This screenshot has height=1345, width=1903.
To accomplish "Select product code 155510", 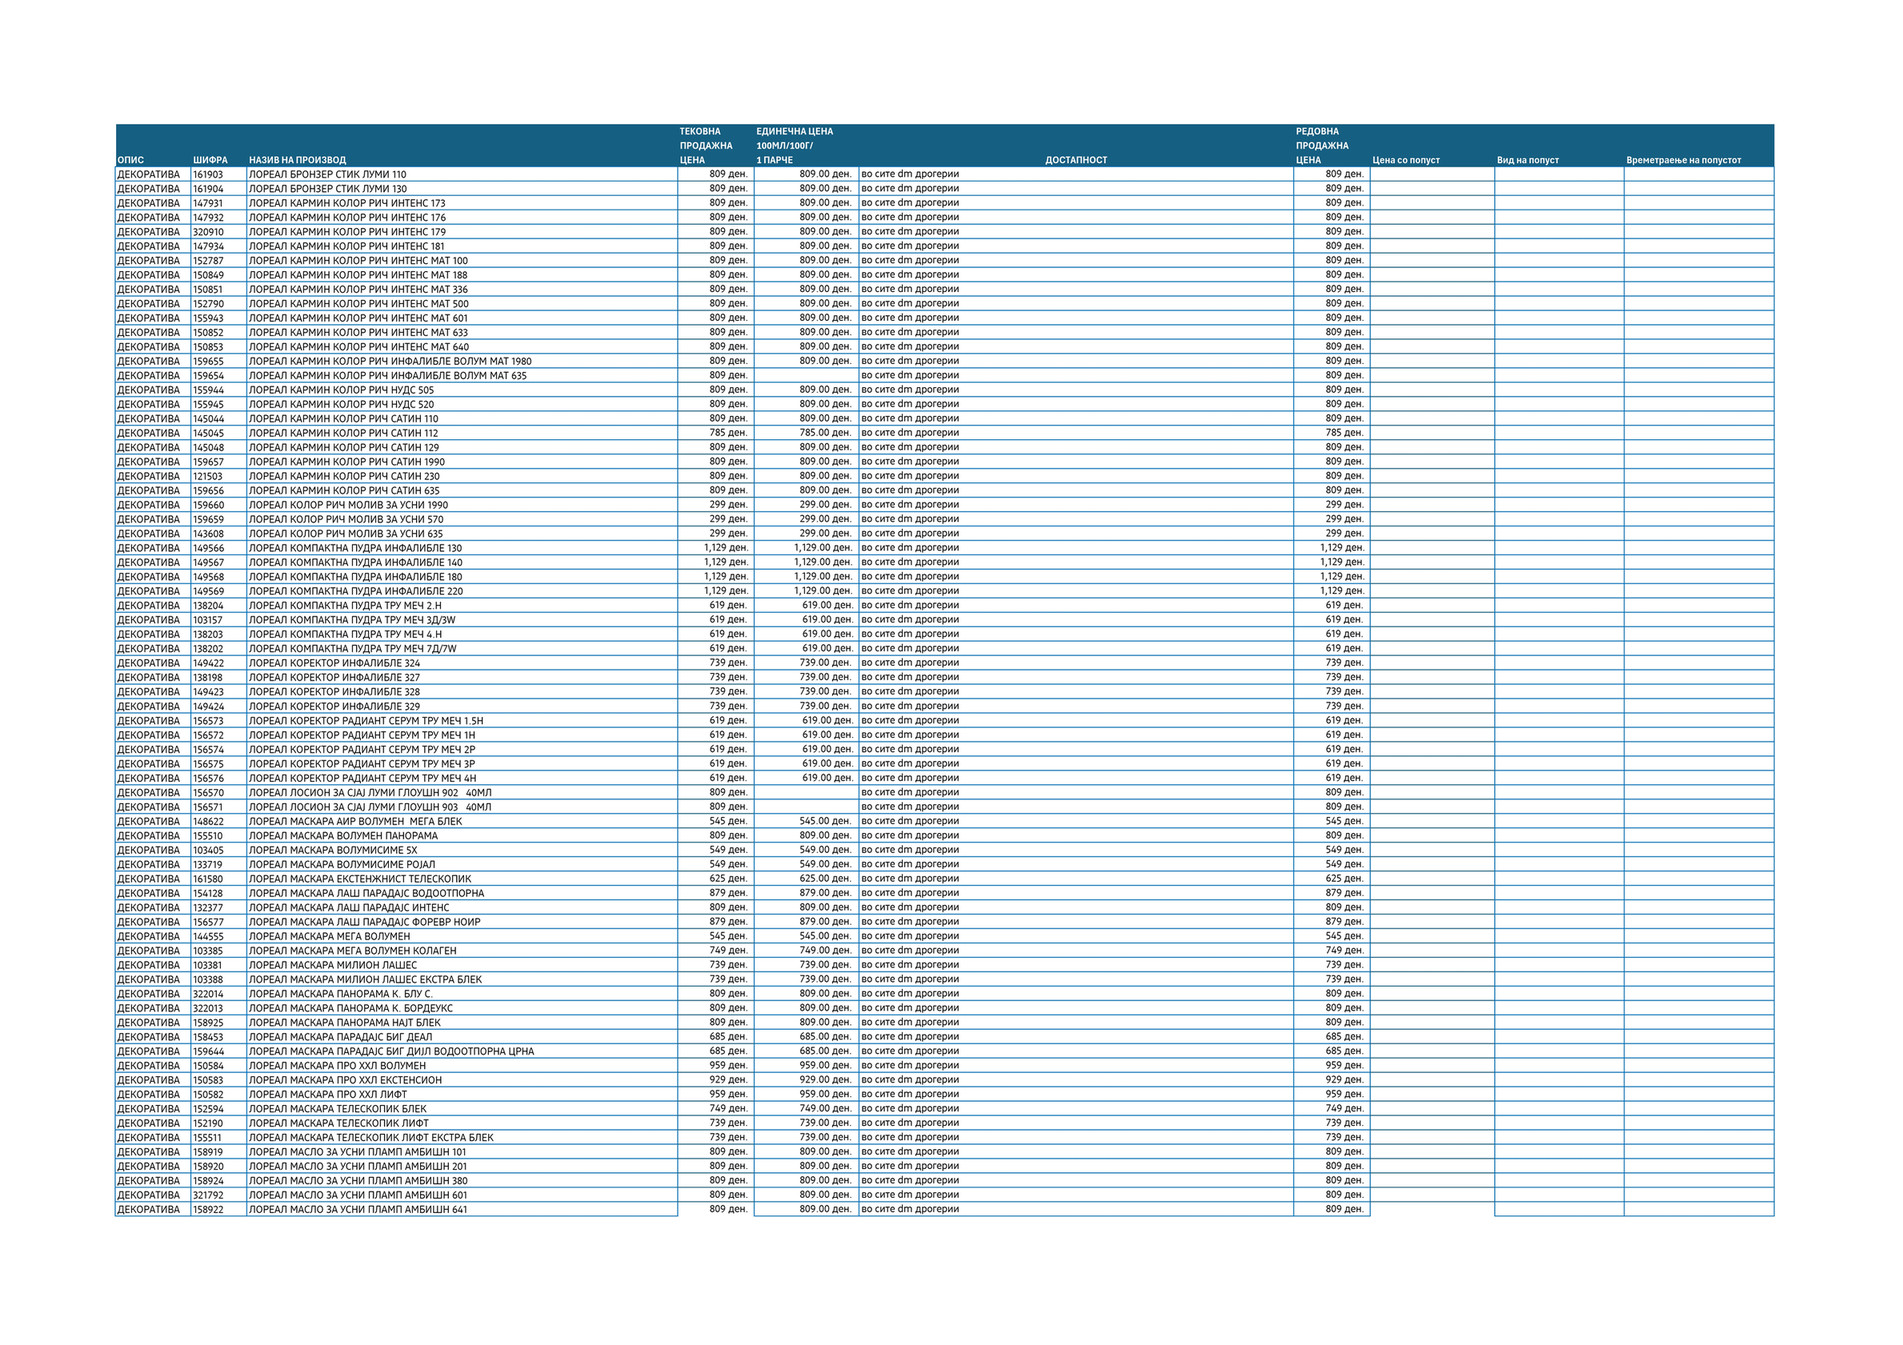I will coord(208,836).
